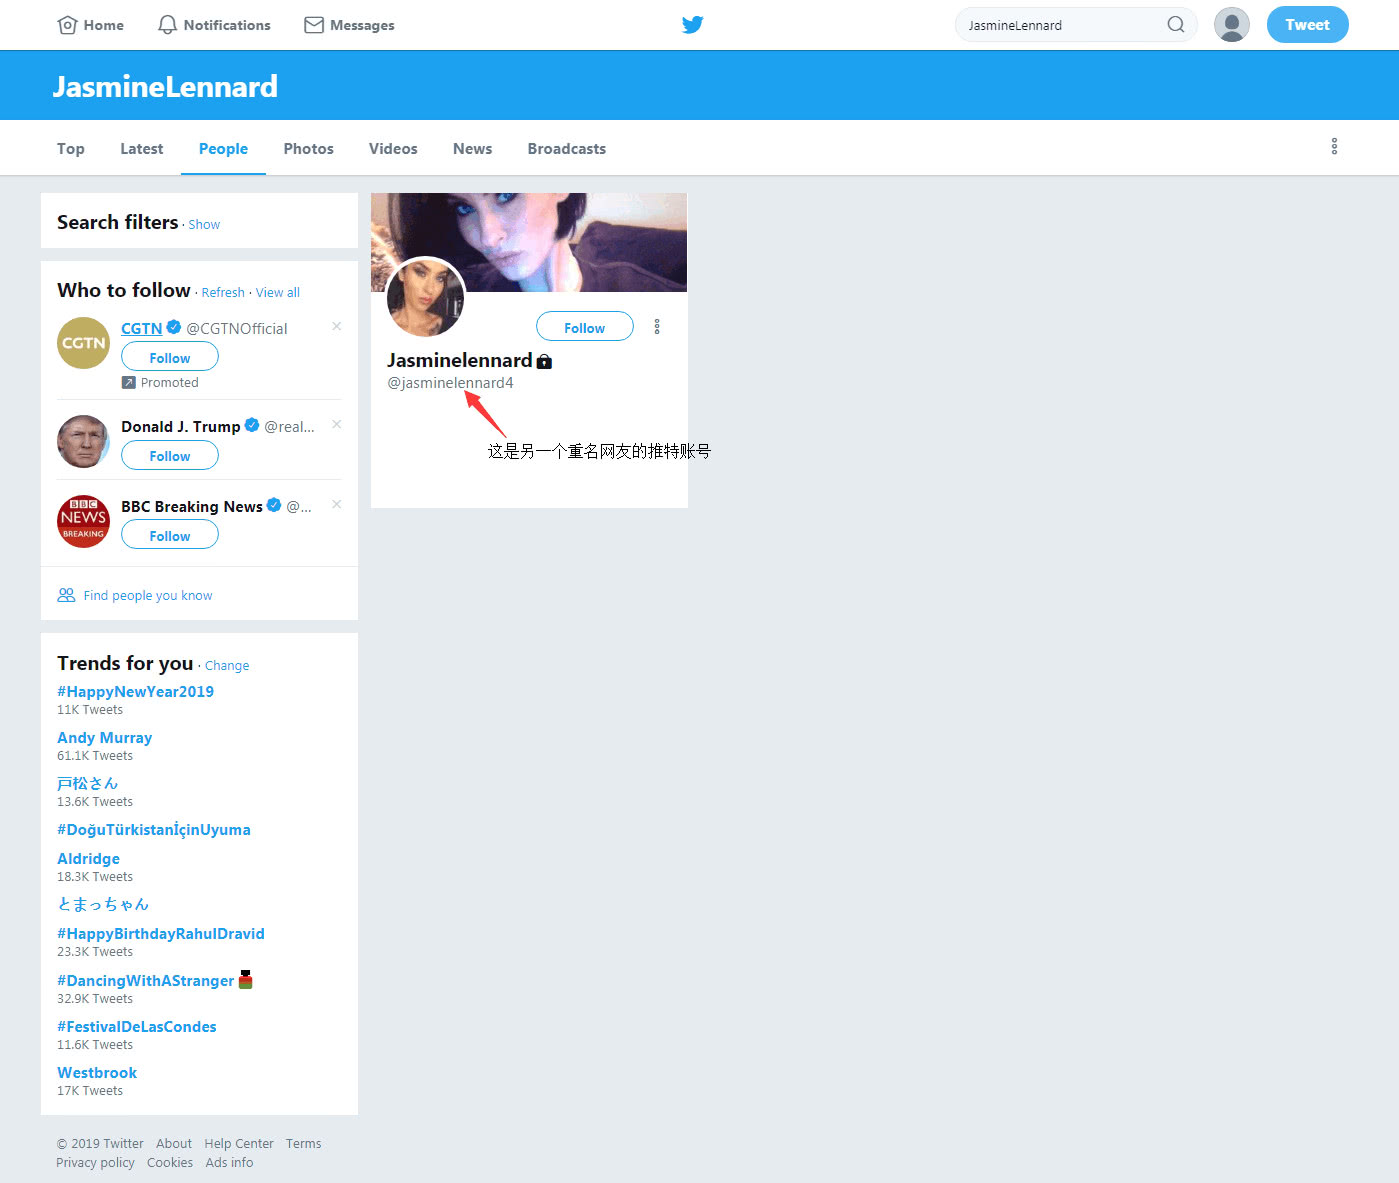Open the Ads info footer link
This screenshot has width=1399, height=1183.
[x=229, y=1163]
